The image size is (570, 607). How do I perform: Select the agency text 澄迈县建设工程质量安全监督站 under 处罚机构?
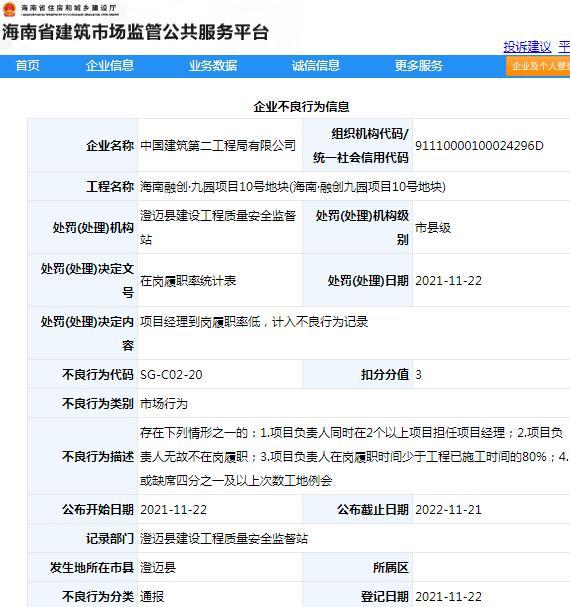218,228
